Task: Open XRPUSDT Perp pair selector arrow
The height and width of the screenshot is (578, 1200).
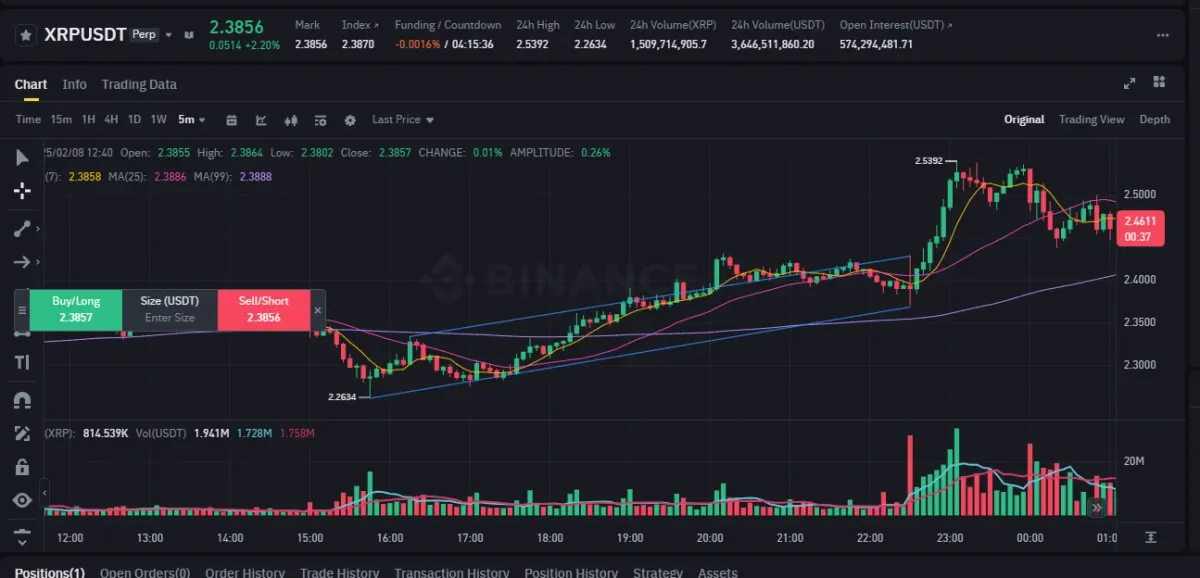Action: 169,35
